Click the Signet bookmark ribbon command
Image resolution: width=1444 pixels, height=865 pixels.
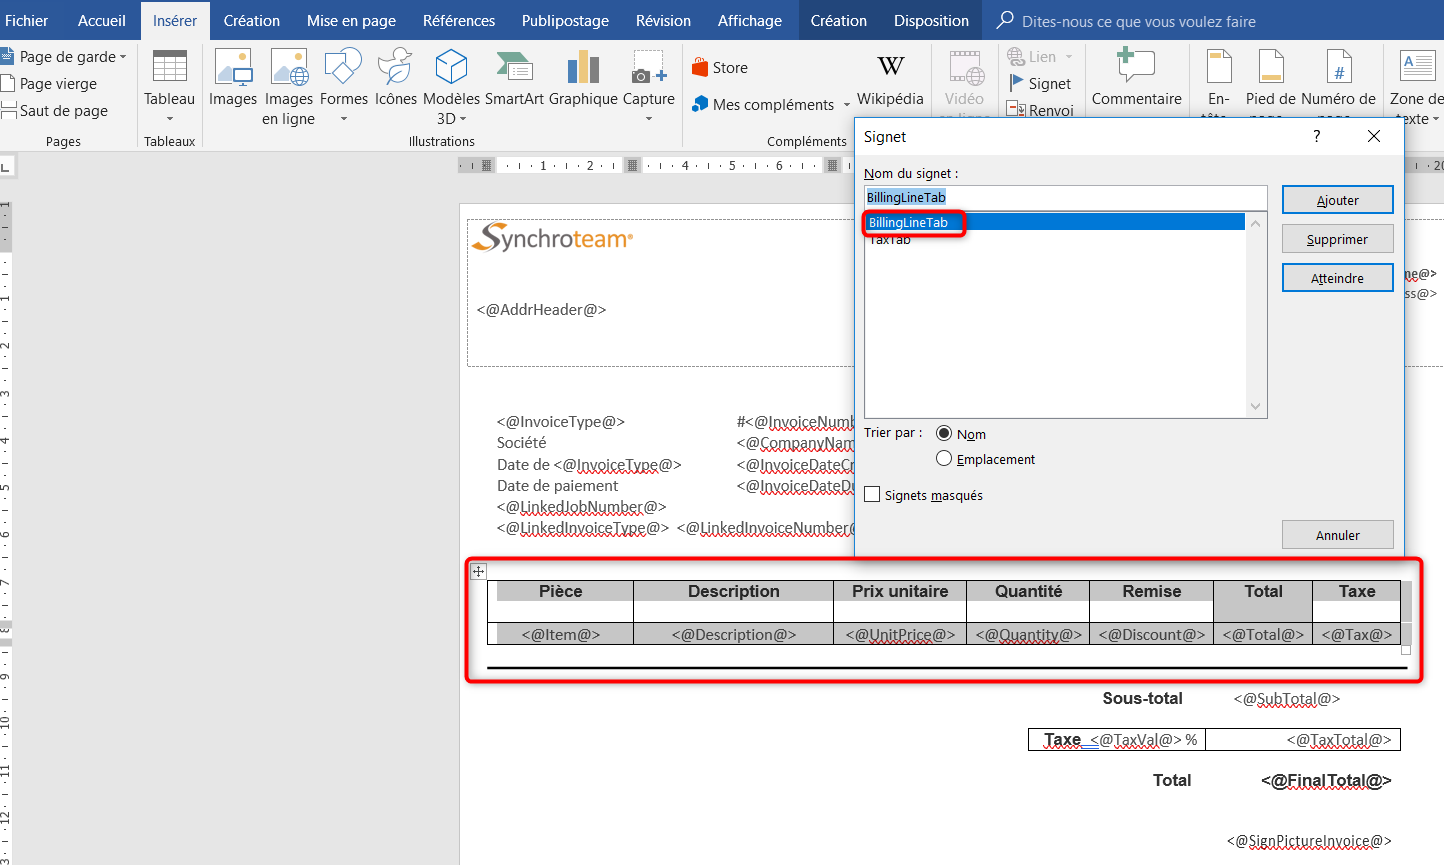(x=1040, y=84)
